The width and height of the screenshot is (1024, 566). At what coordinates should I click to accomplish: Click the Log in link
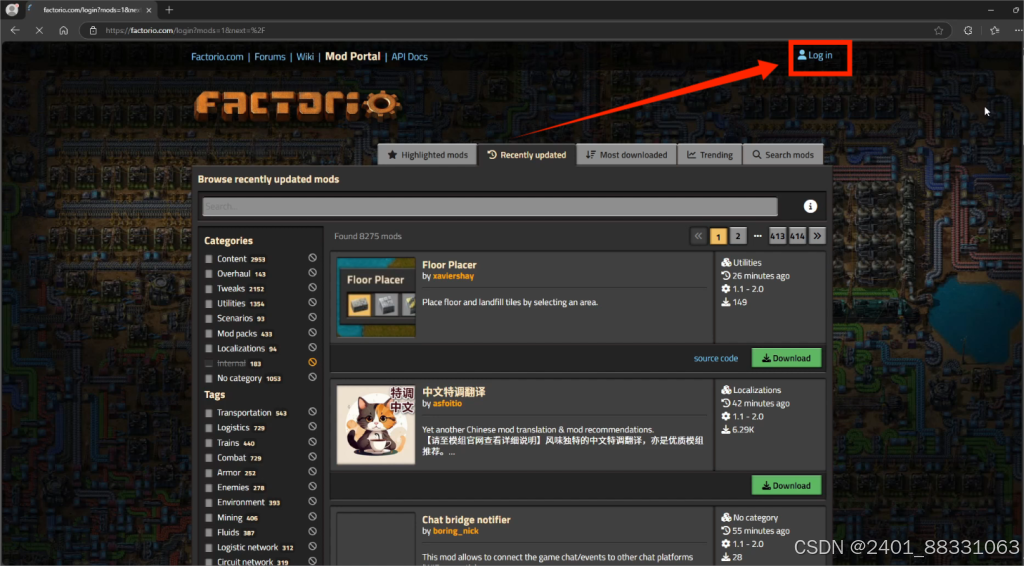coord(815,55)
